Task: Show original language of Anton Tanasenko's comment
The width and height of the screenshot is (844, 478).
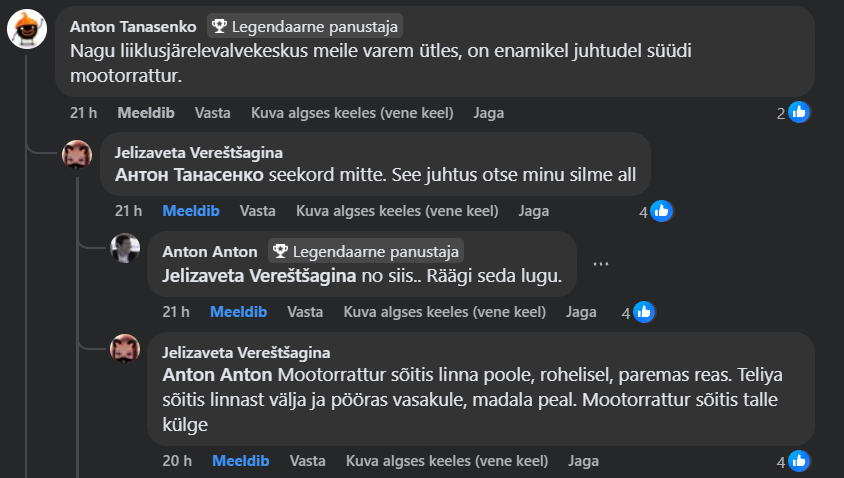Action: (x=352, y=113)
